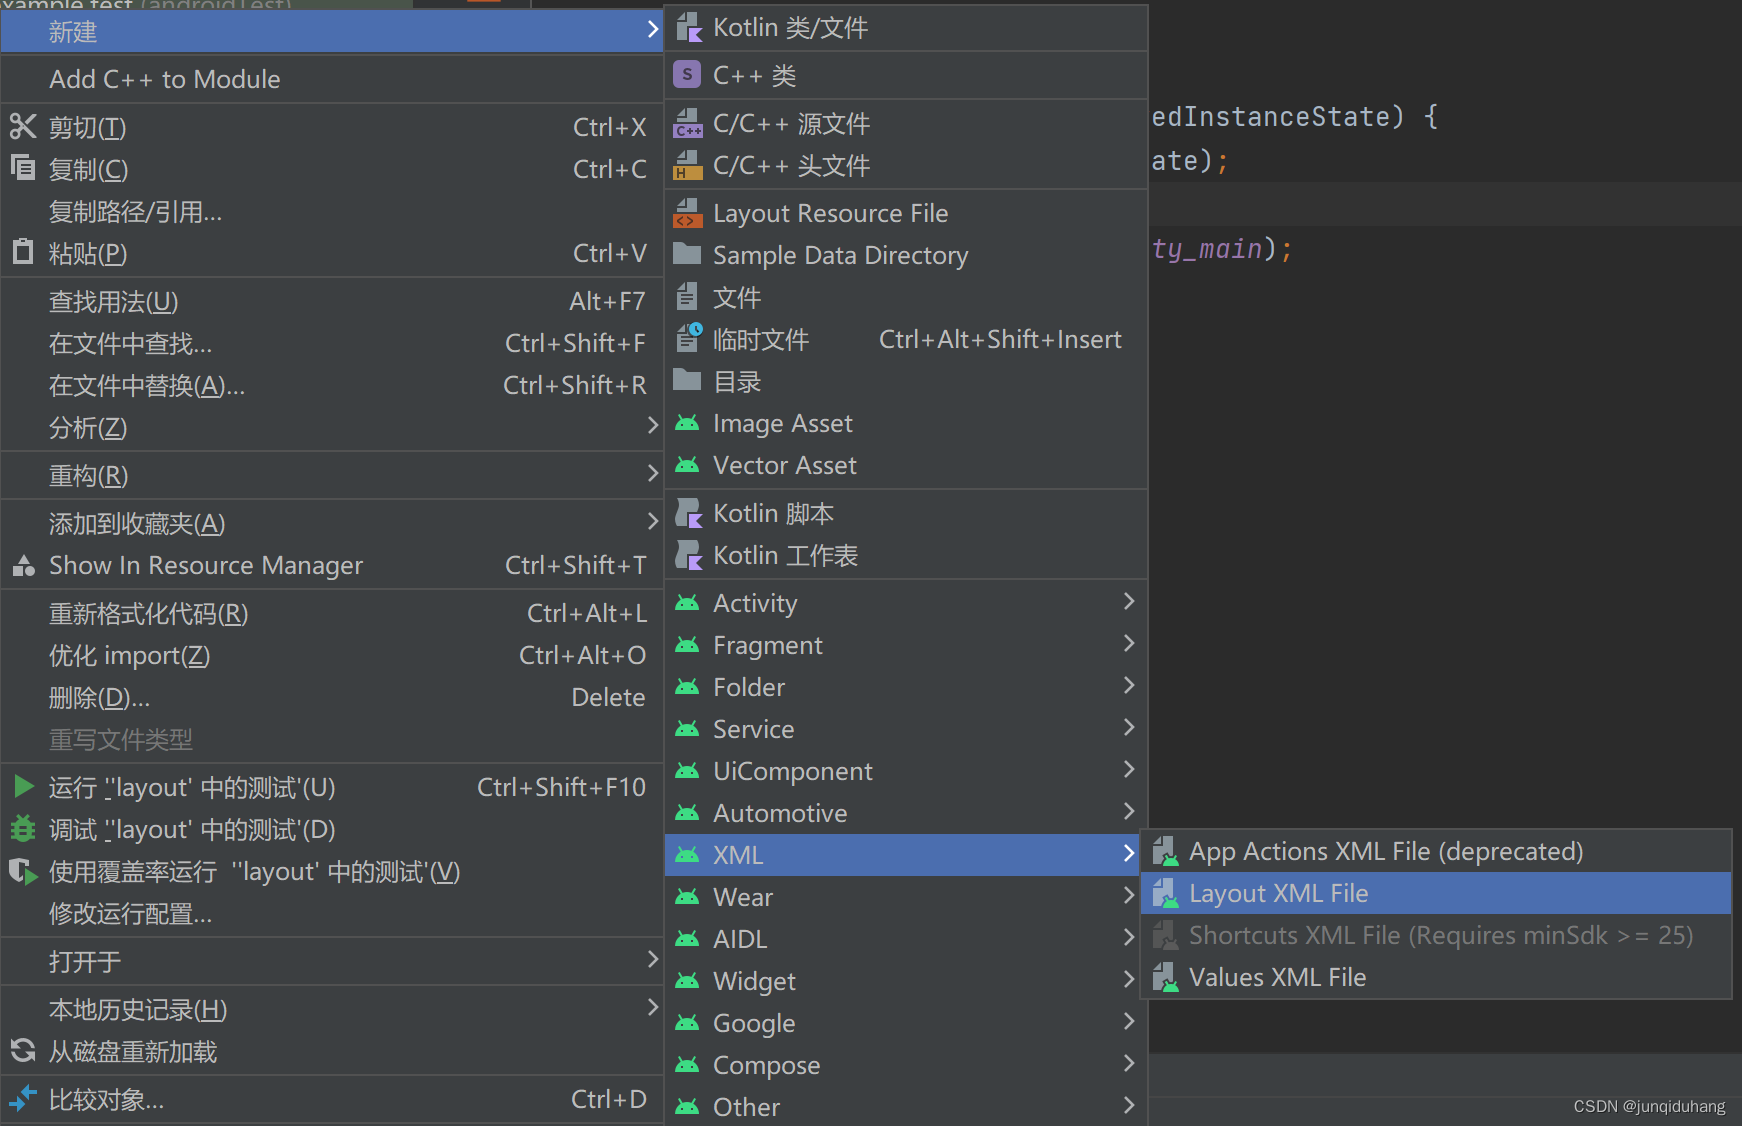Click the Layout XML File icon

click(x=1165, y=893)
